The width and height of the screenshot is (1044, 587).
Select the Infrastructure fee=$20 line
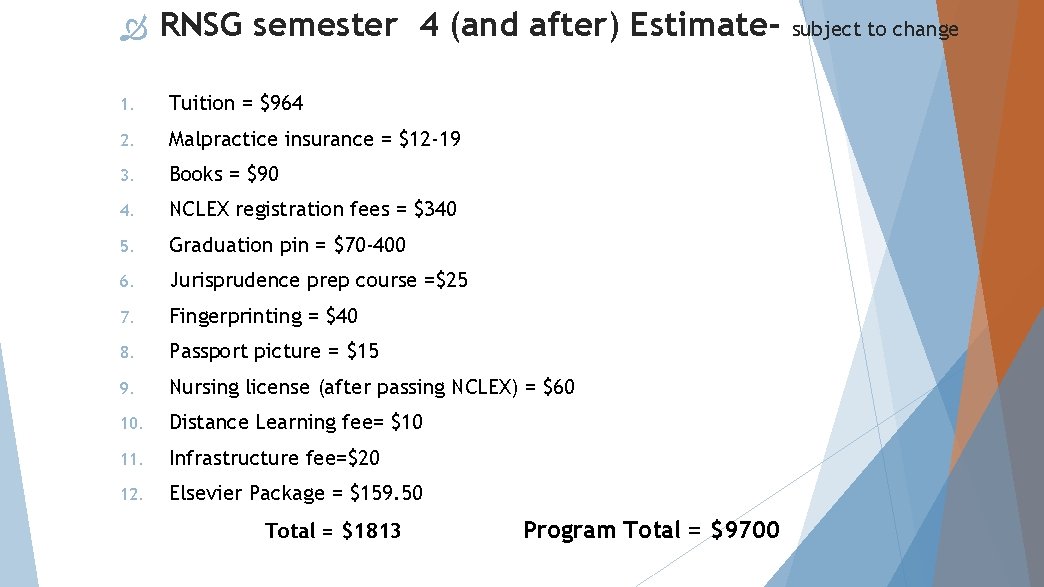pos(274,458)
